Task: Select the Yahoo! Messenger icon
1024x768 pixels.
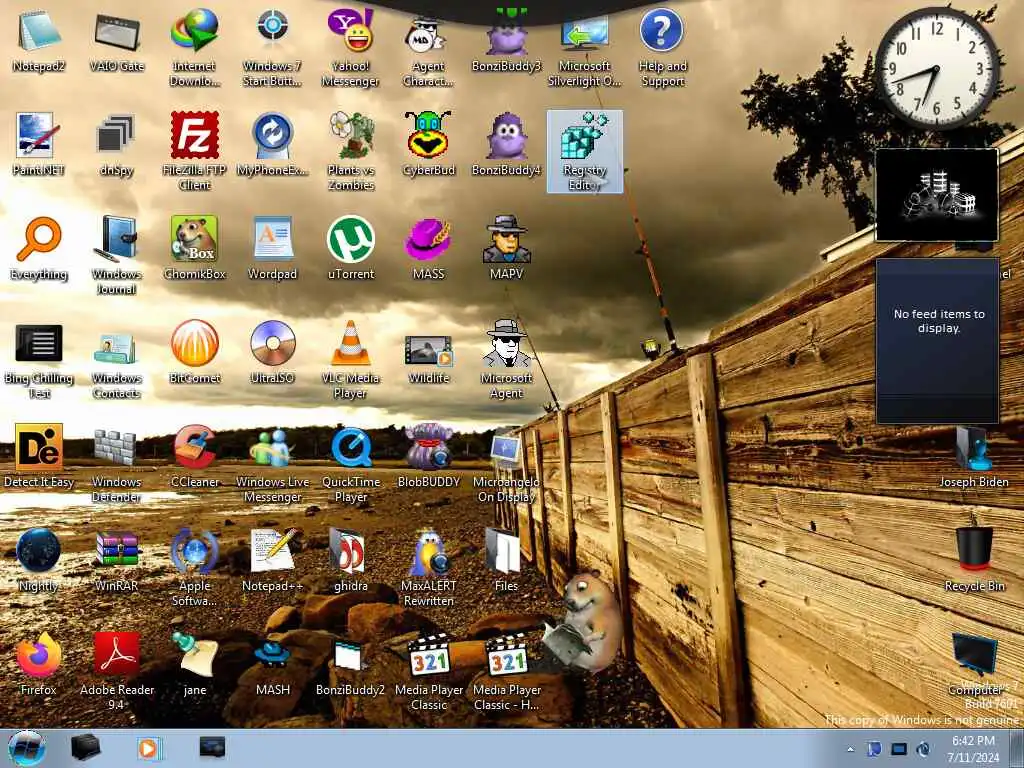Action: click(x=351, y=49)
